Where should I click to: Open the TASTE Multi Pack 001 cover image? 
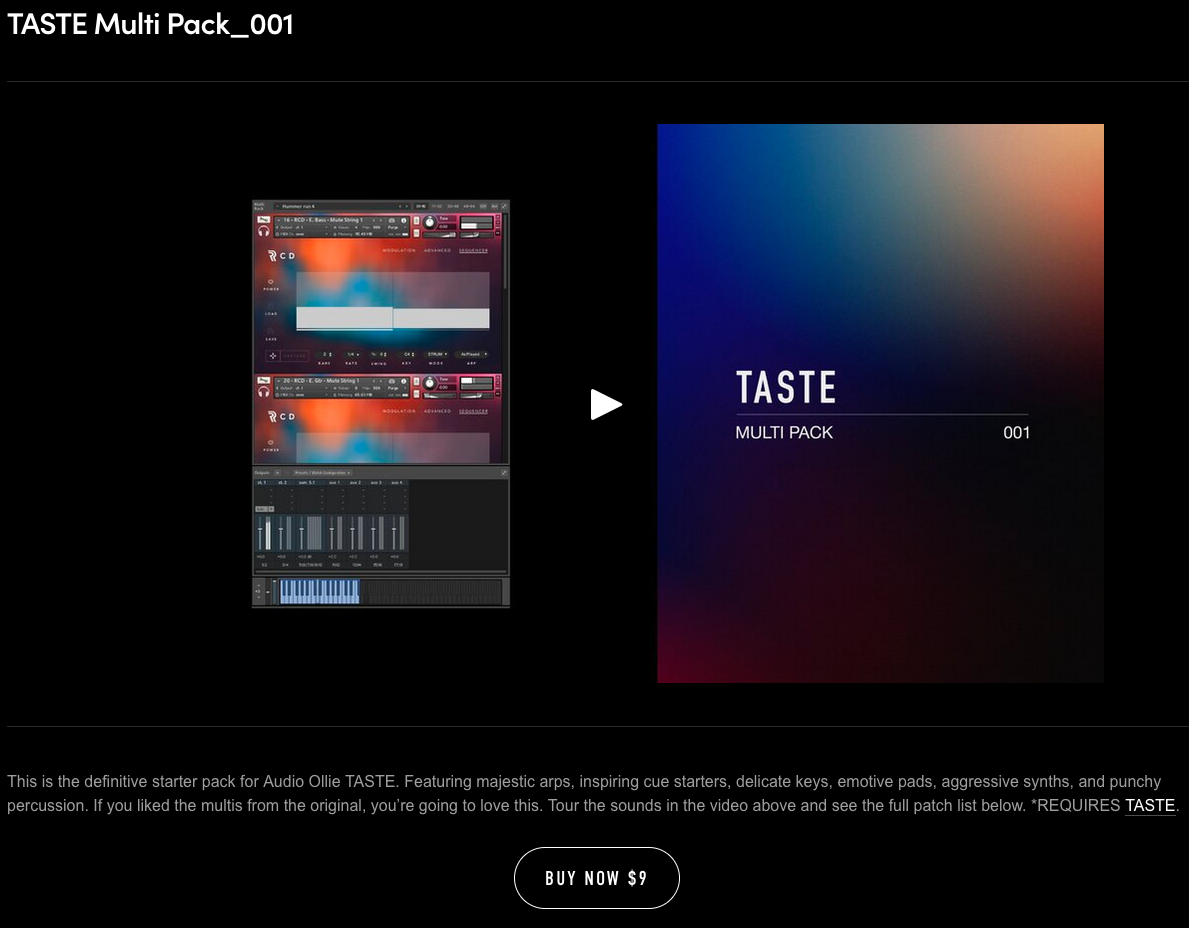coord(880,403)
